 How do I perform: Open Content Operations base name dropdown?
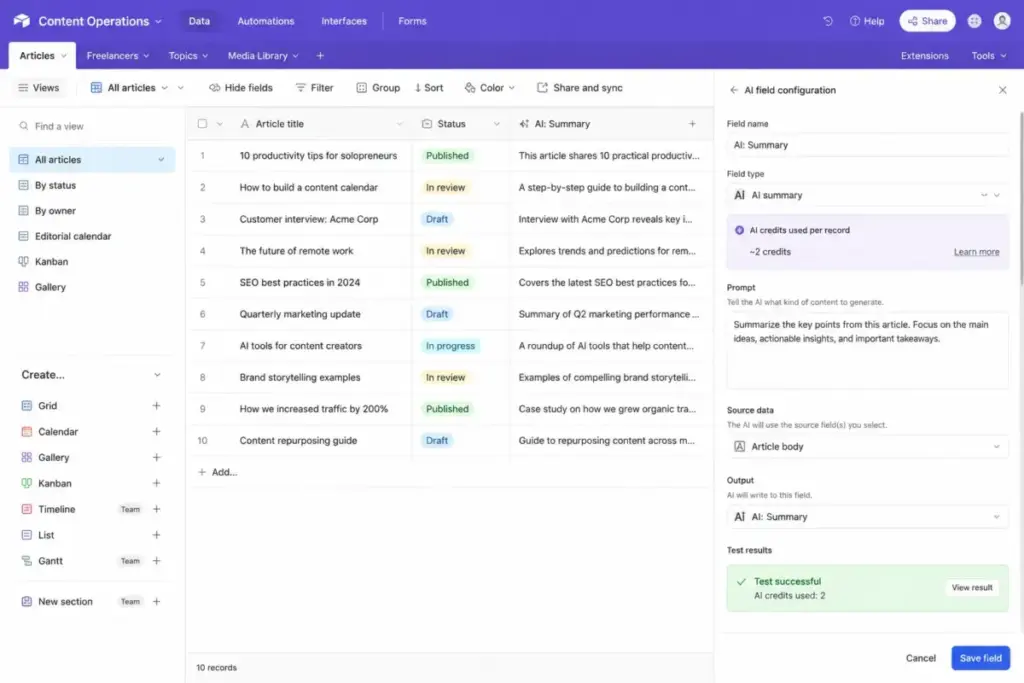coord(158,22)
